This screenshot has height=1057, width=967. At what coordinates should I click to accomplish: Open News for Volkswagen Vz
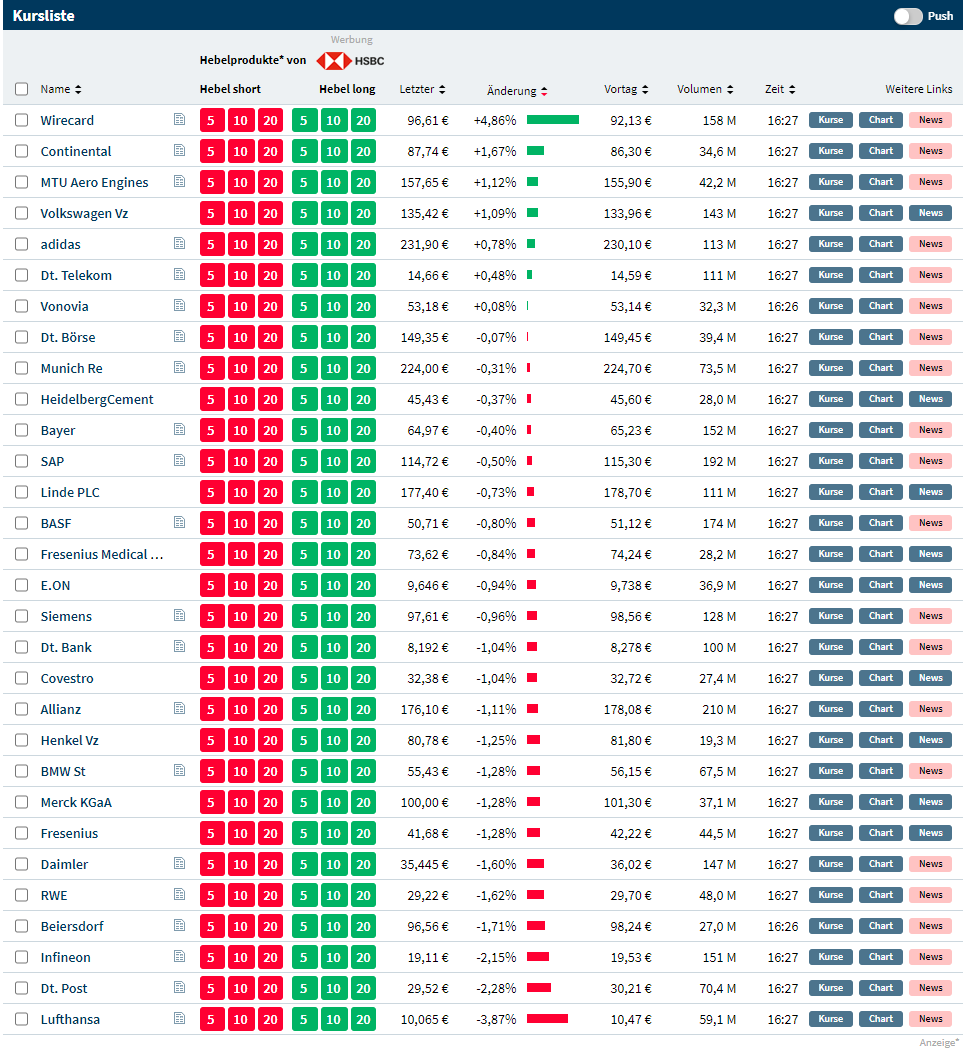coord(931,213)
